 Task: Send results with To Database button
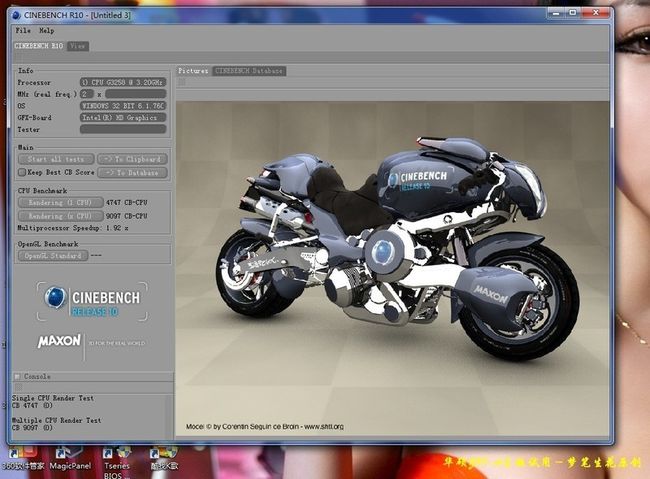132,173
